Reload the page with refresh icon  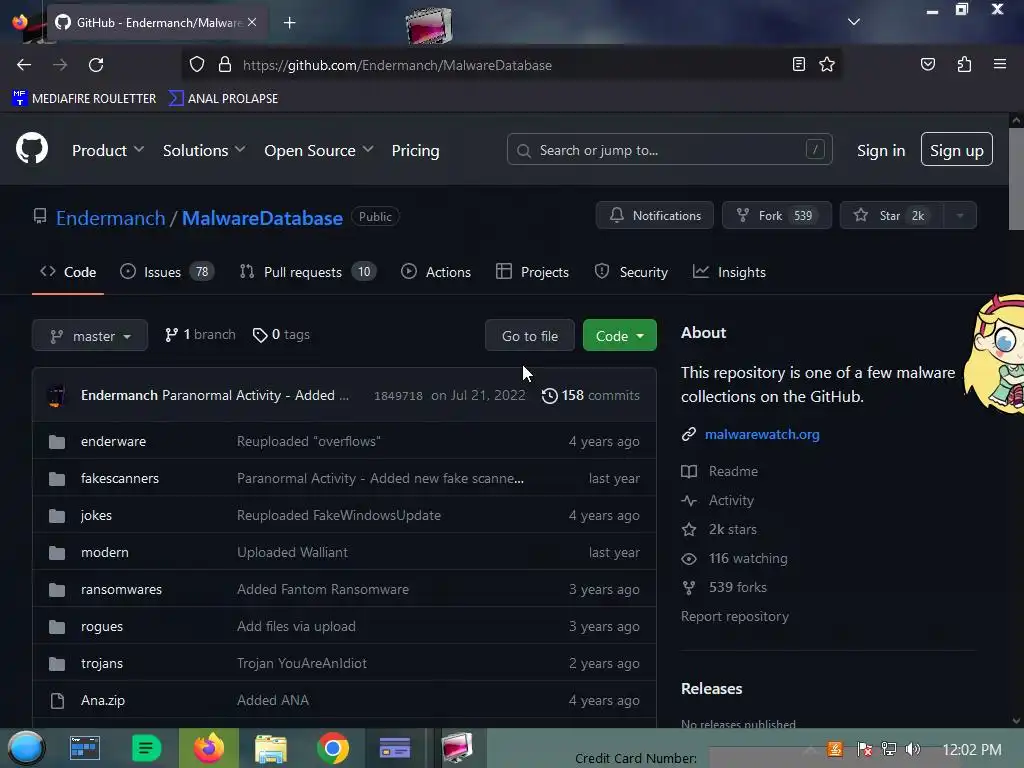(x=96, y=65)
